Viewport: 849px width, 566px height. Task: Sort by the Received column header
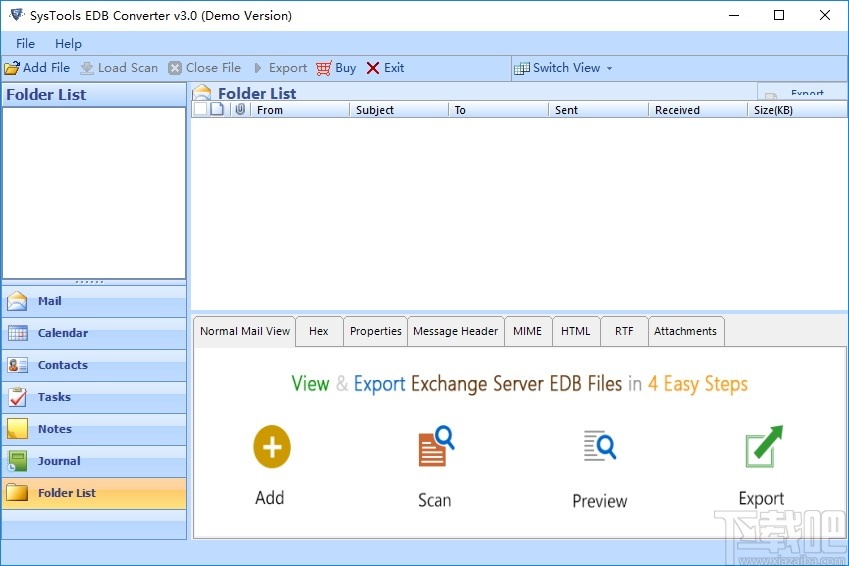click(698, 110)
